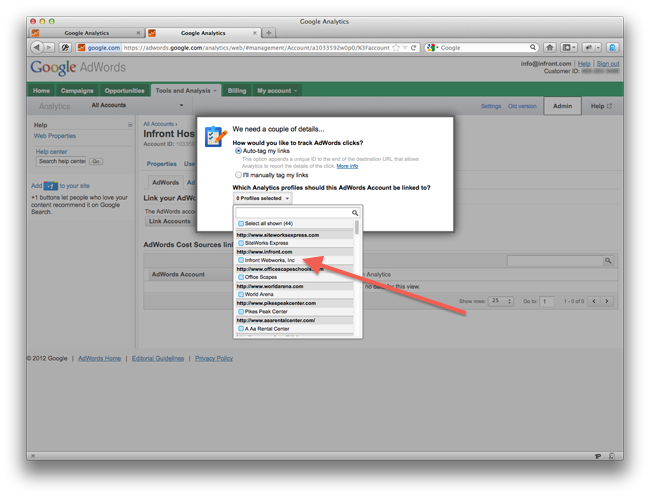Click the Sign out link

(608, 63)
